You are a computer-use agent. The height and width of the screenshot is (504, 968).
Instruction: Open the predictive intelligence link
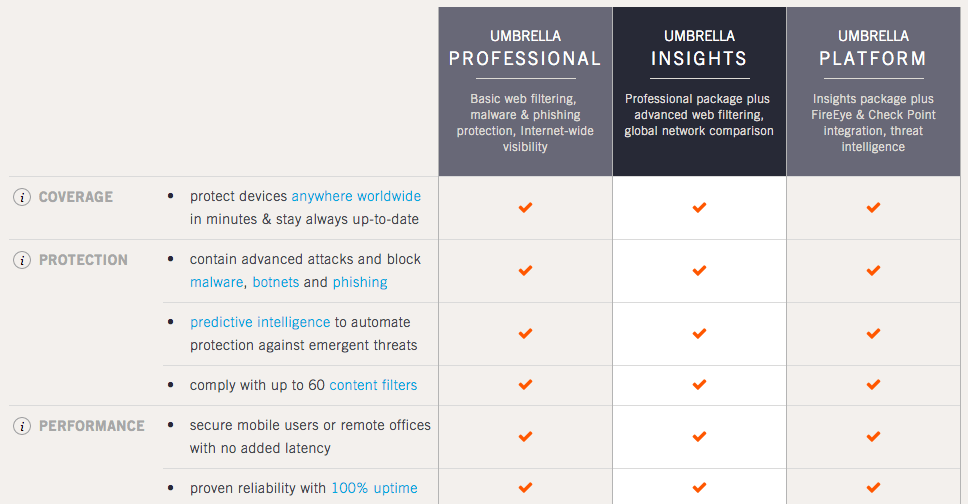[260, 322]
